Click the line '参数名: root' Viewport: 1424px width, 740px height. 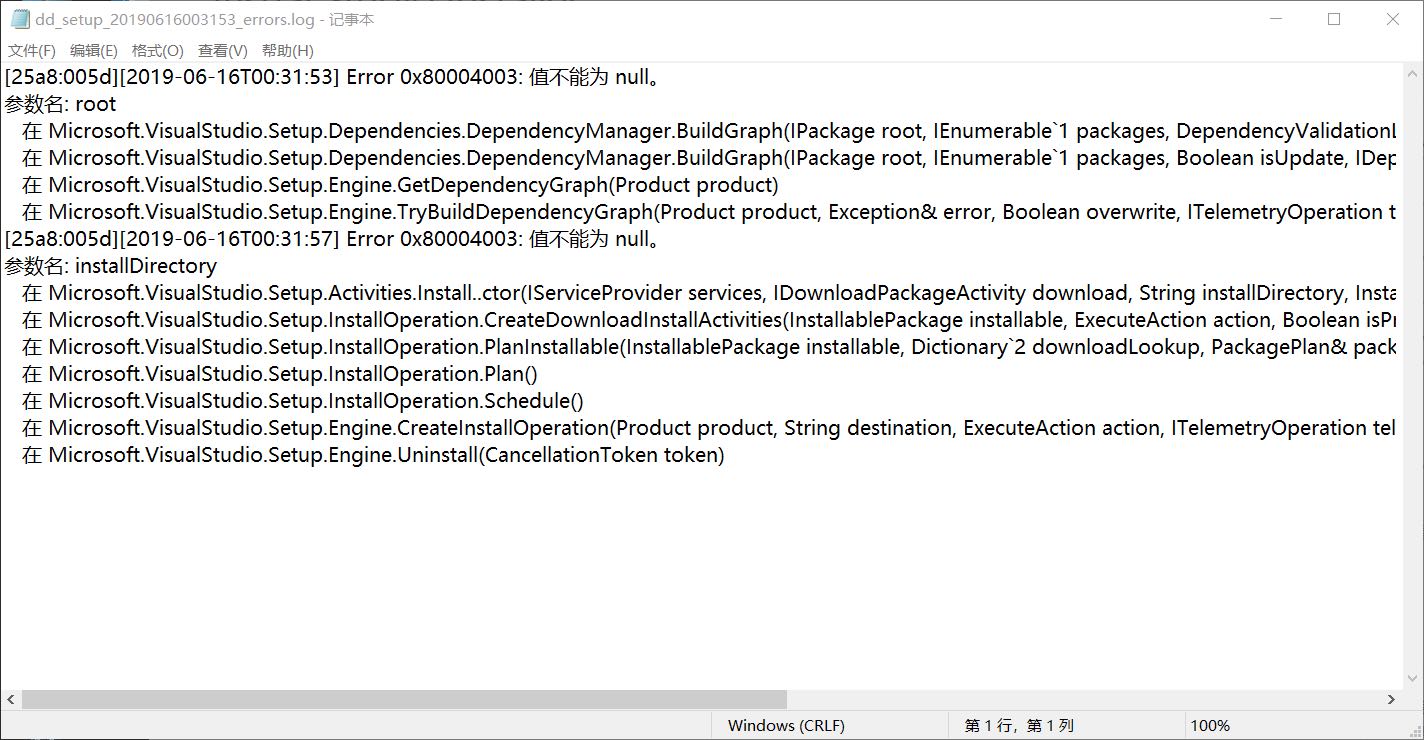tap(61, 104)
